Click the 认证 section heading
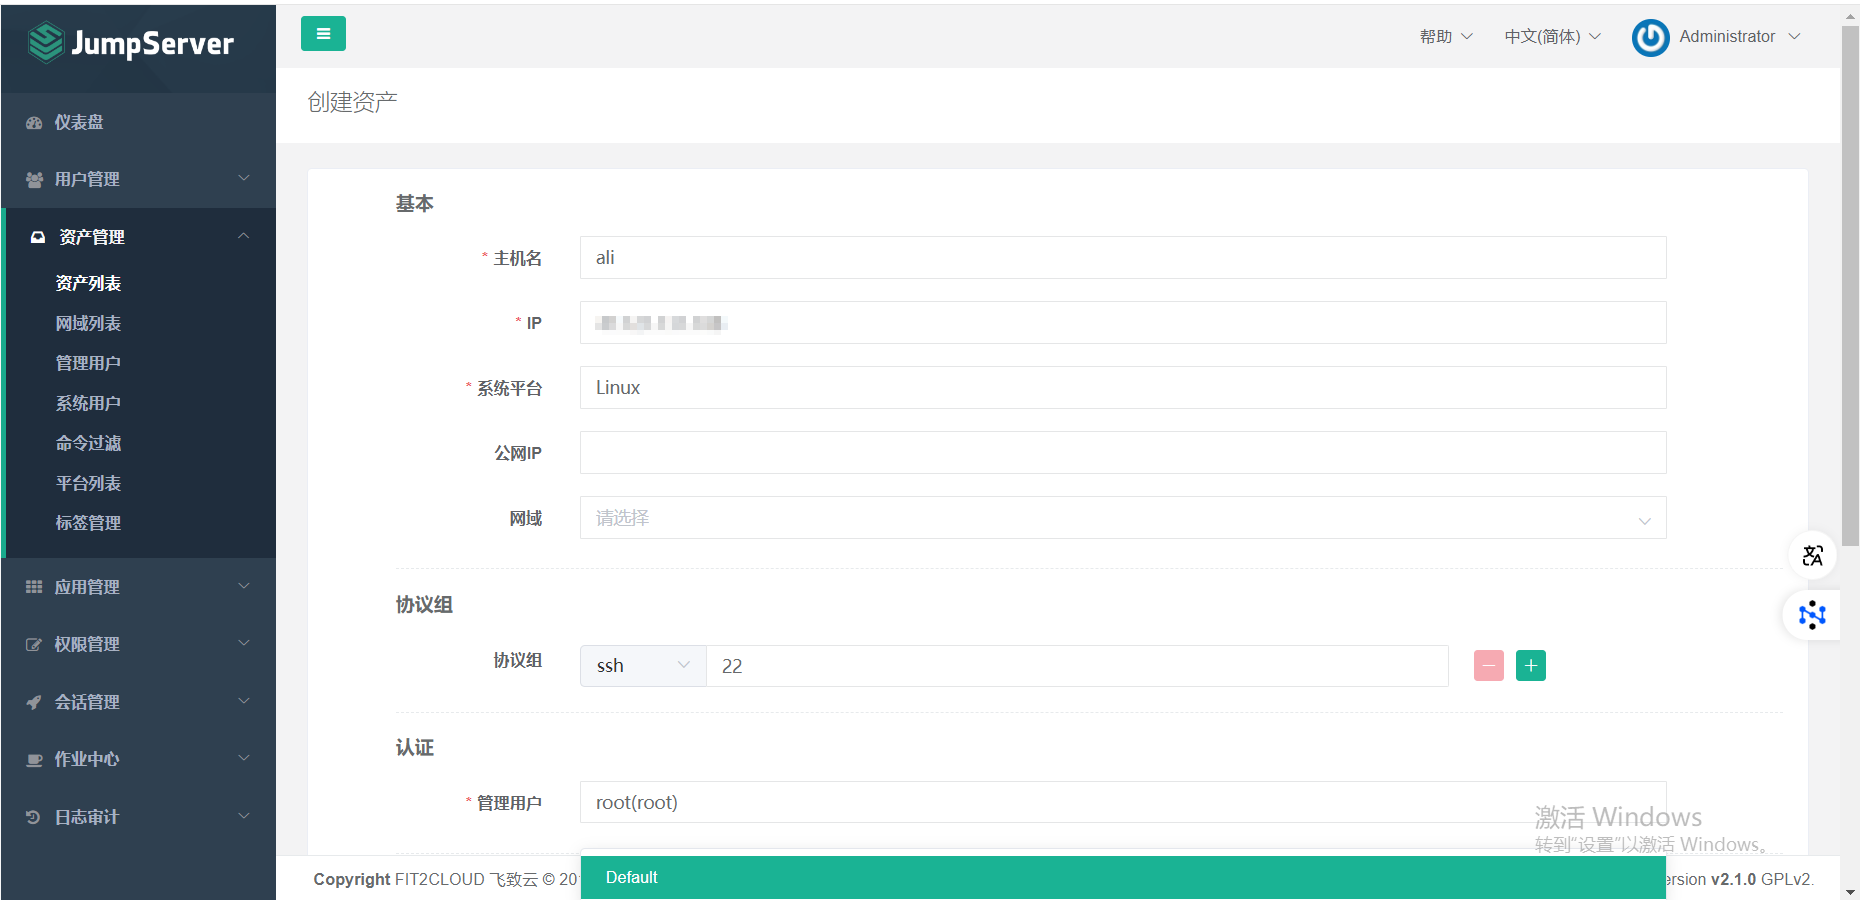The image size is (1860, 900). coord(414,748)
